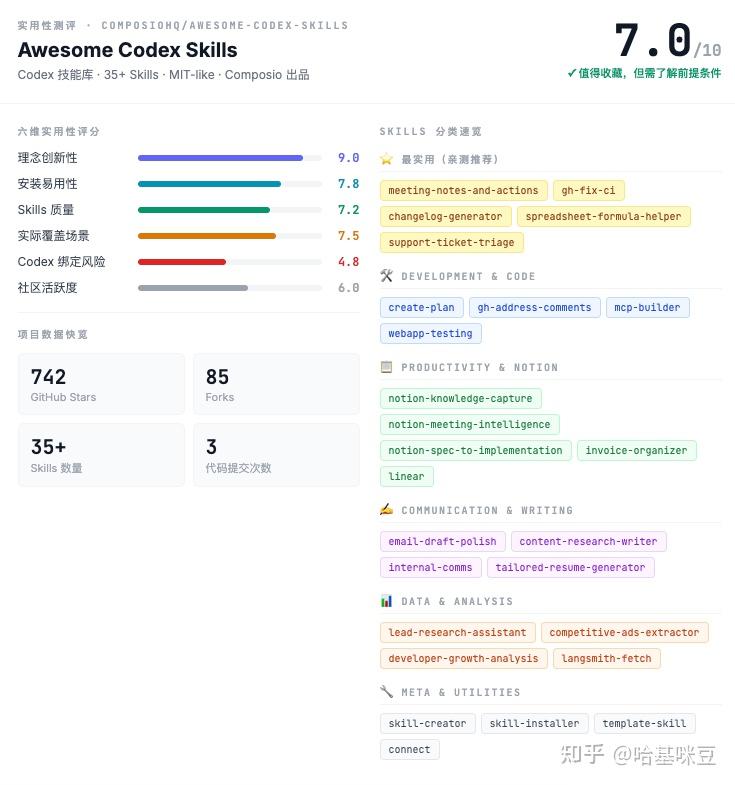Open the content-research-writer tag
Screen dimensions: 735x785
[588, 542]
